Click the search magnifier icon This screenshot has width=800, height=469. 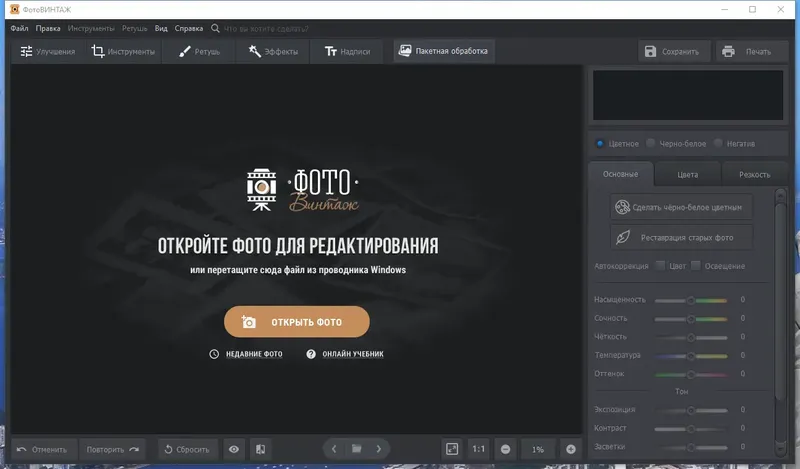pyautogui.click(x=215, y=29)
